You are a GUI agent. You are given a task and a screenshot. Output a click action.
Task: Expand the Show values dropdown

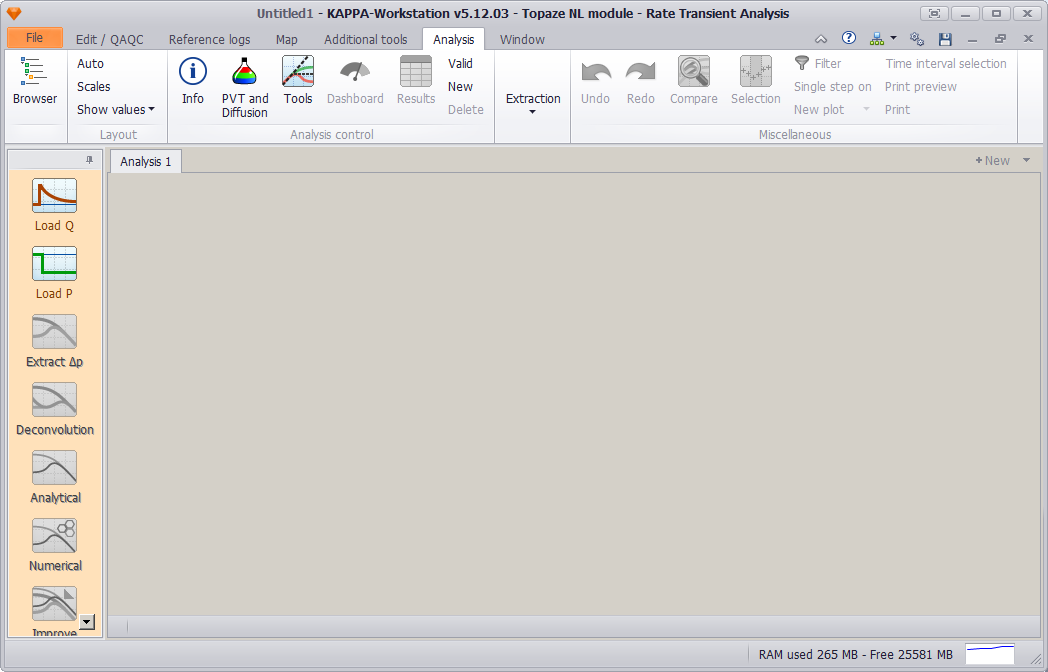point(116,109)
